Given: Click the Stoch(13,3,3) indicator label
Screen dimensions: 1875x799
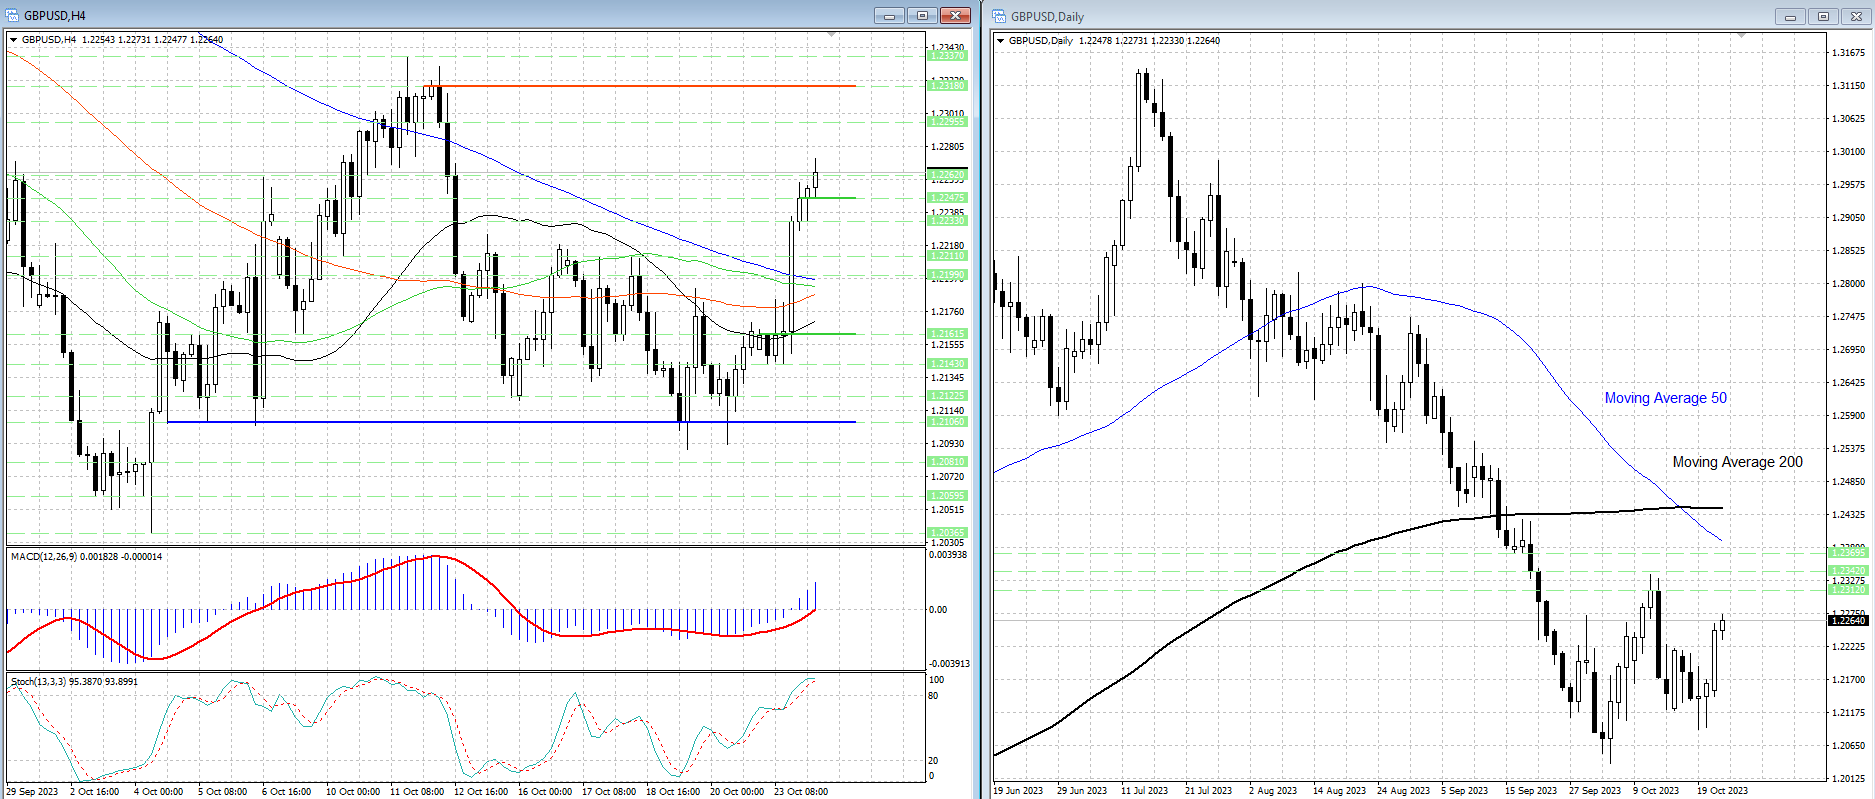Looking at the screenshot, I should pos(74,681).
